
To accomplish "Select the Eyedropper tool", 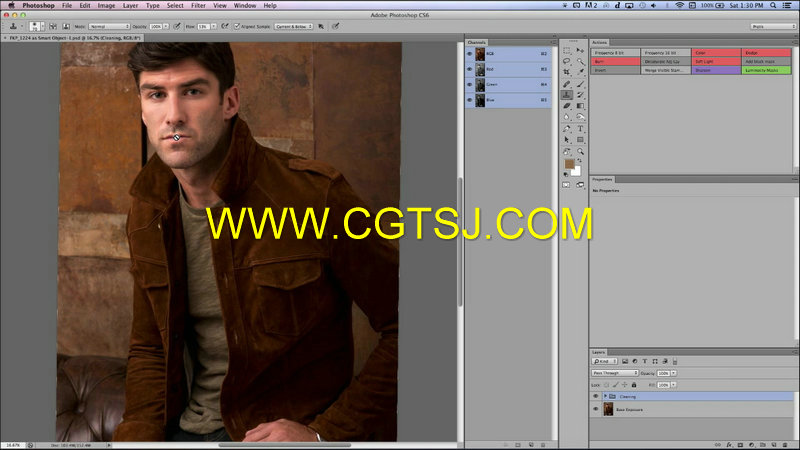I will [580, 72].
